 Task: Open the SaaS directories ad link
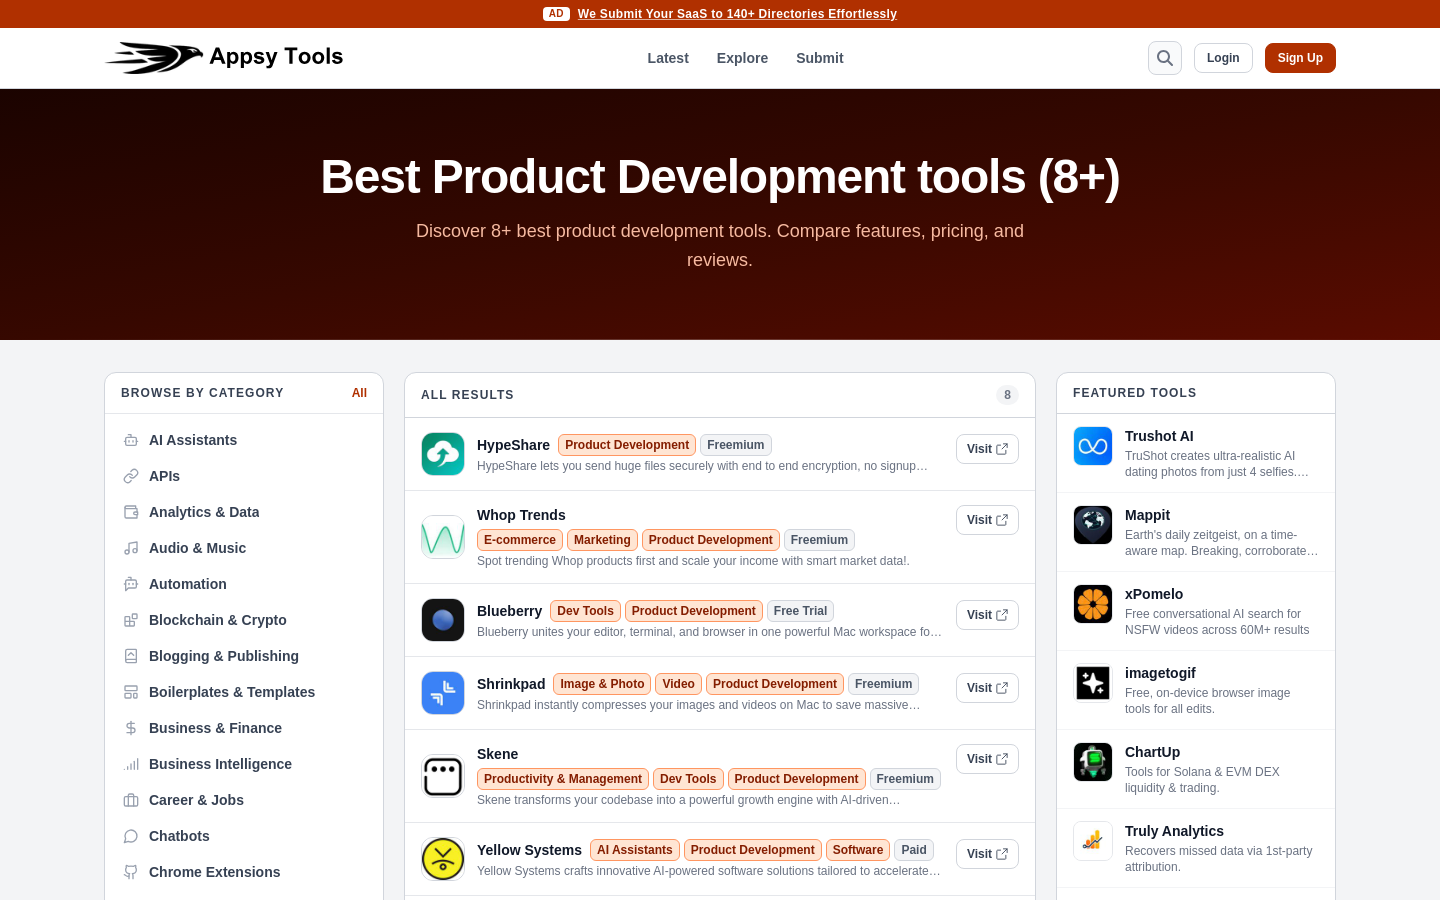(737, 14)
